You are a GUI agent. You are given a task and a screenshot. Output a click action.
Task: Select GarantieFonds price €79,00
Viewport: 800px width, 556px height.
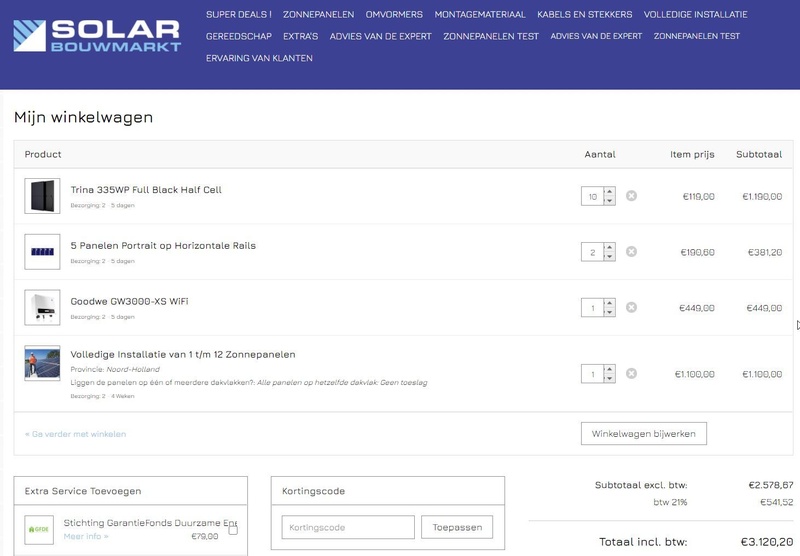click(x=205, y=536)
